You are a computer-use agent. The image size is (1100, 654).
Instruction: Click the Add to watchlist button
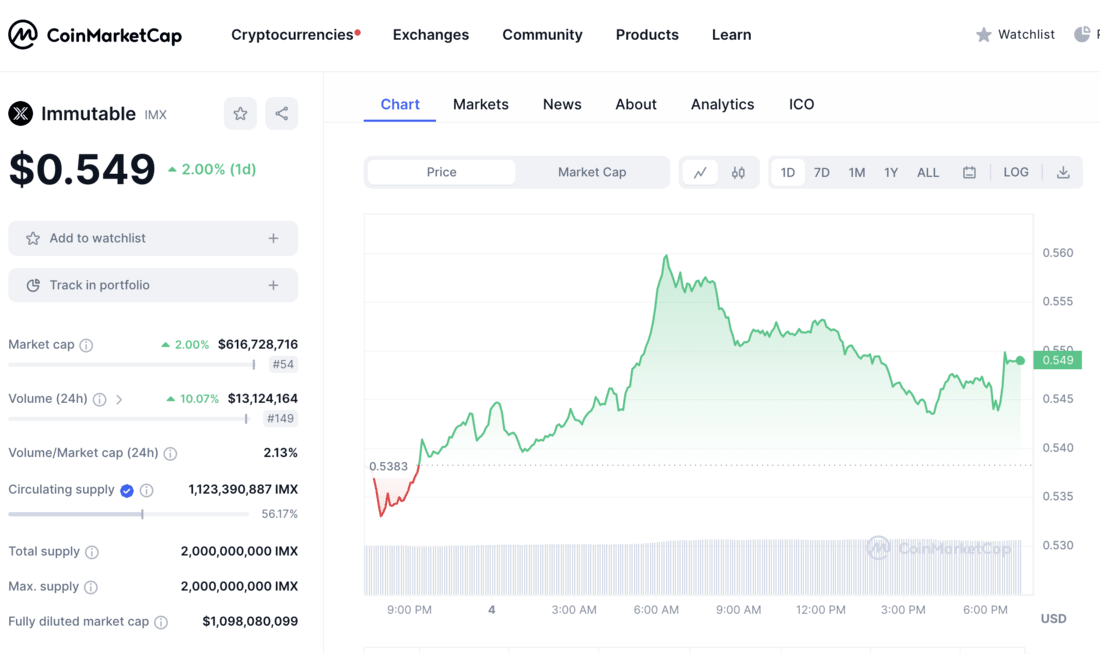click(x=153, y=239)
